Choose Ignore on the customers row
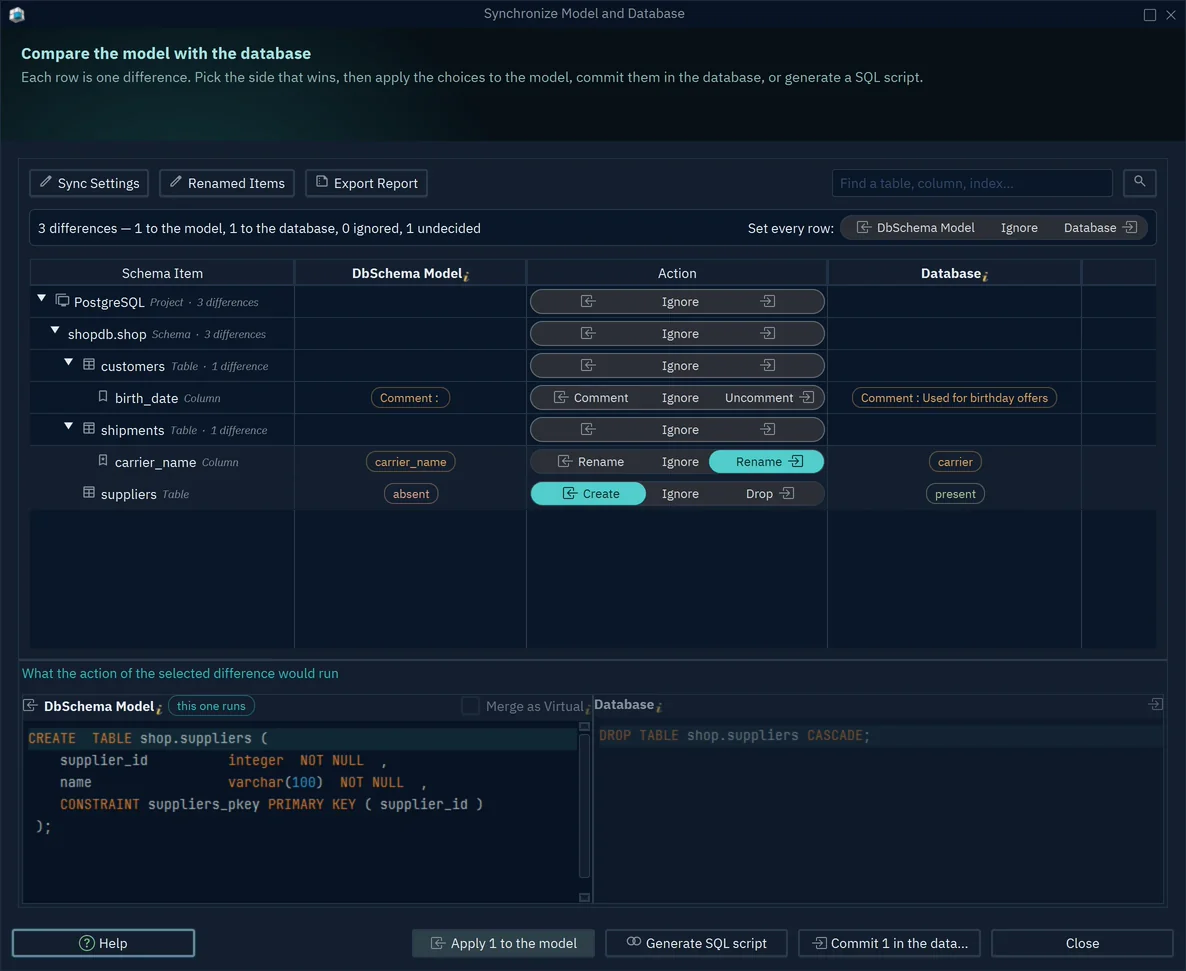1186x971 pixels. (x=680, y=366)
